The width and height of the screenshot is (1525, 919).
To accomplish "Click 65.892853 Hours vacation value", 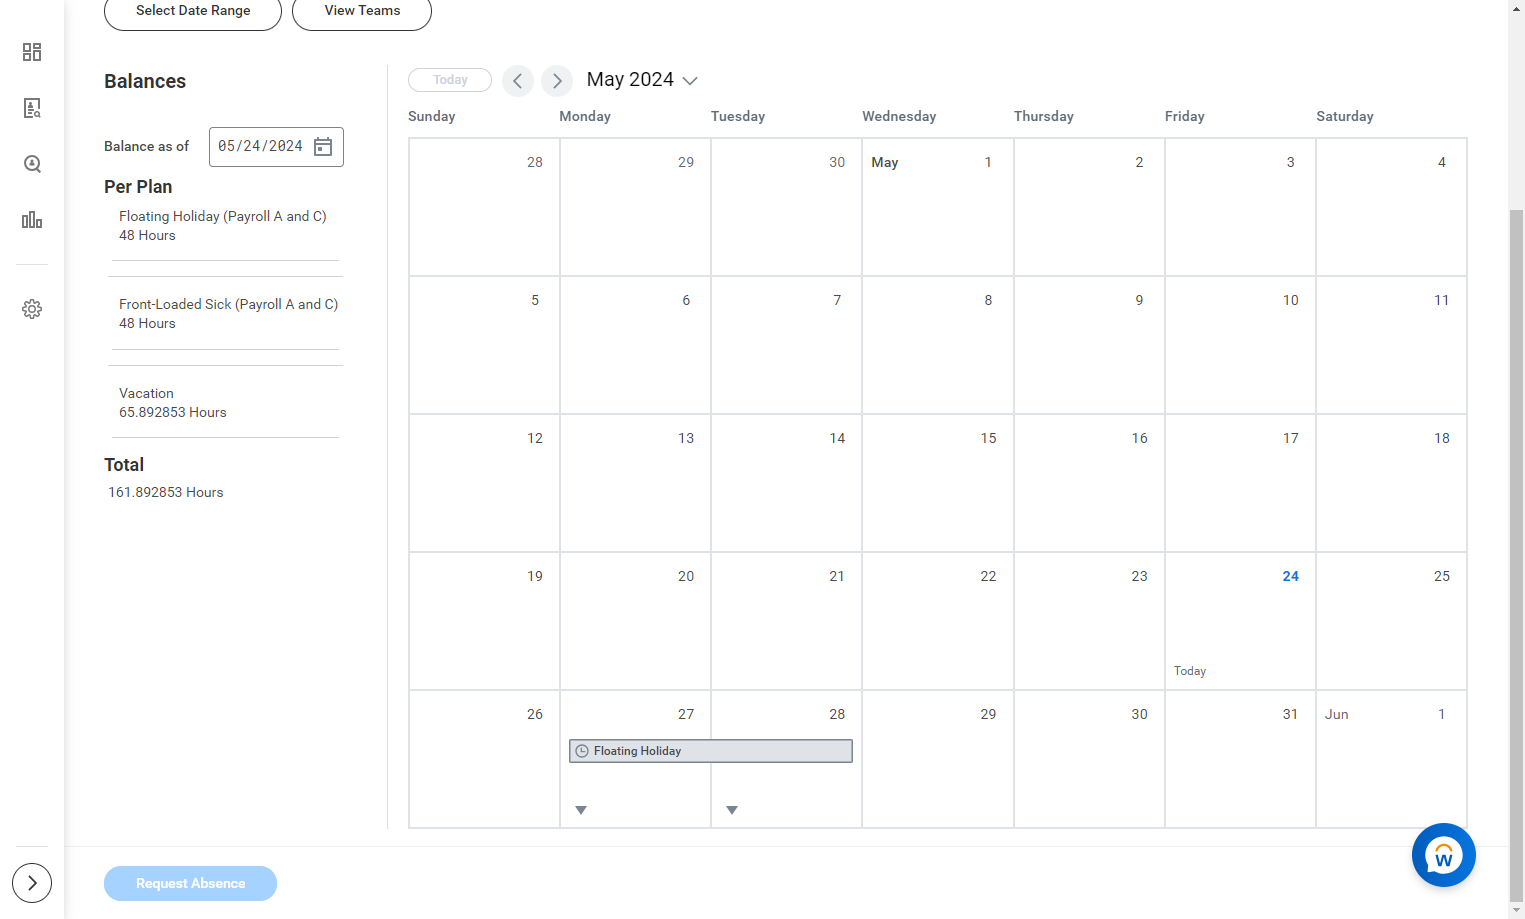I will point(173,412).
